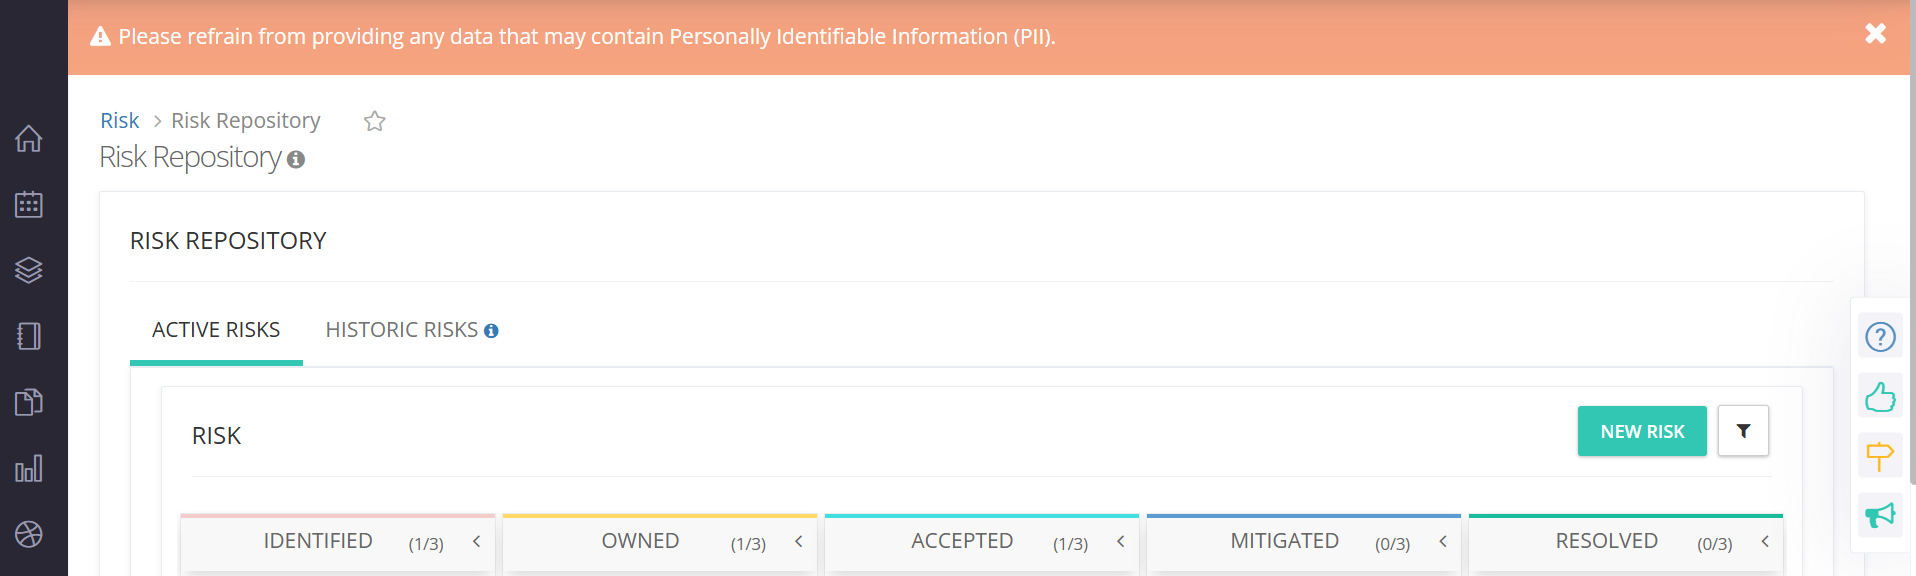Image resolution: width=1916 pixels, height=576 pixels.
Task: Select the Active Risks tab
Action: click(216, 330)
